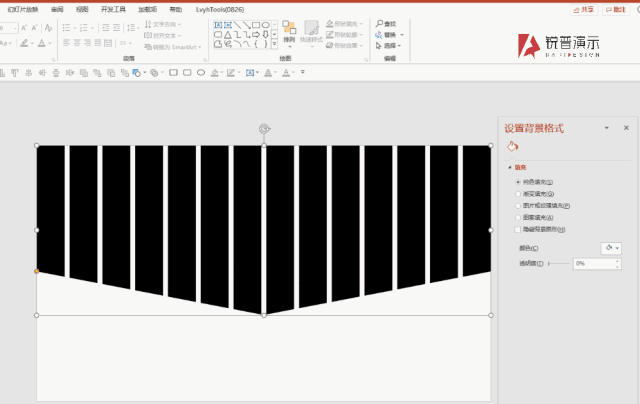This screenshot has height=404, width=640.
Task: Choose the picture or texture fill radio option
Action: [x=518, y=206]
